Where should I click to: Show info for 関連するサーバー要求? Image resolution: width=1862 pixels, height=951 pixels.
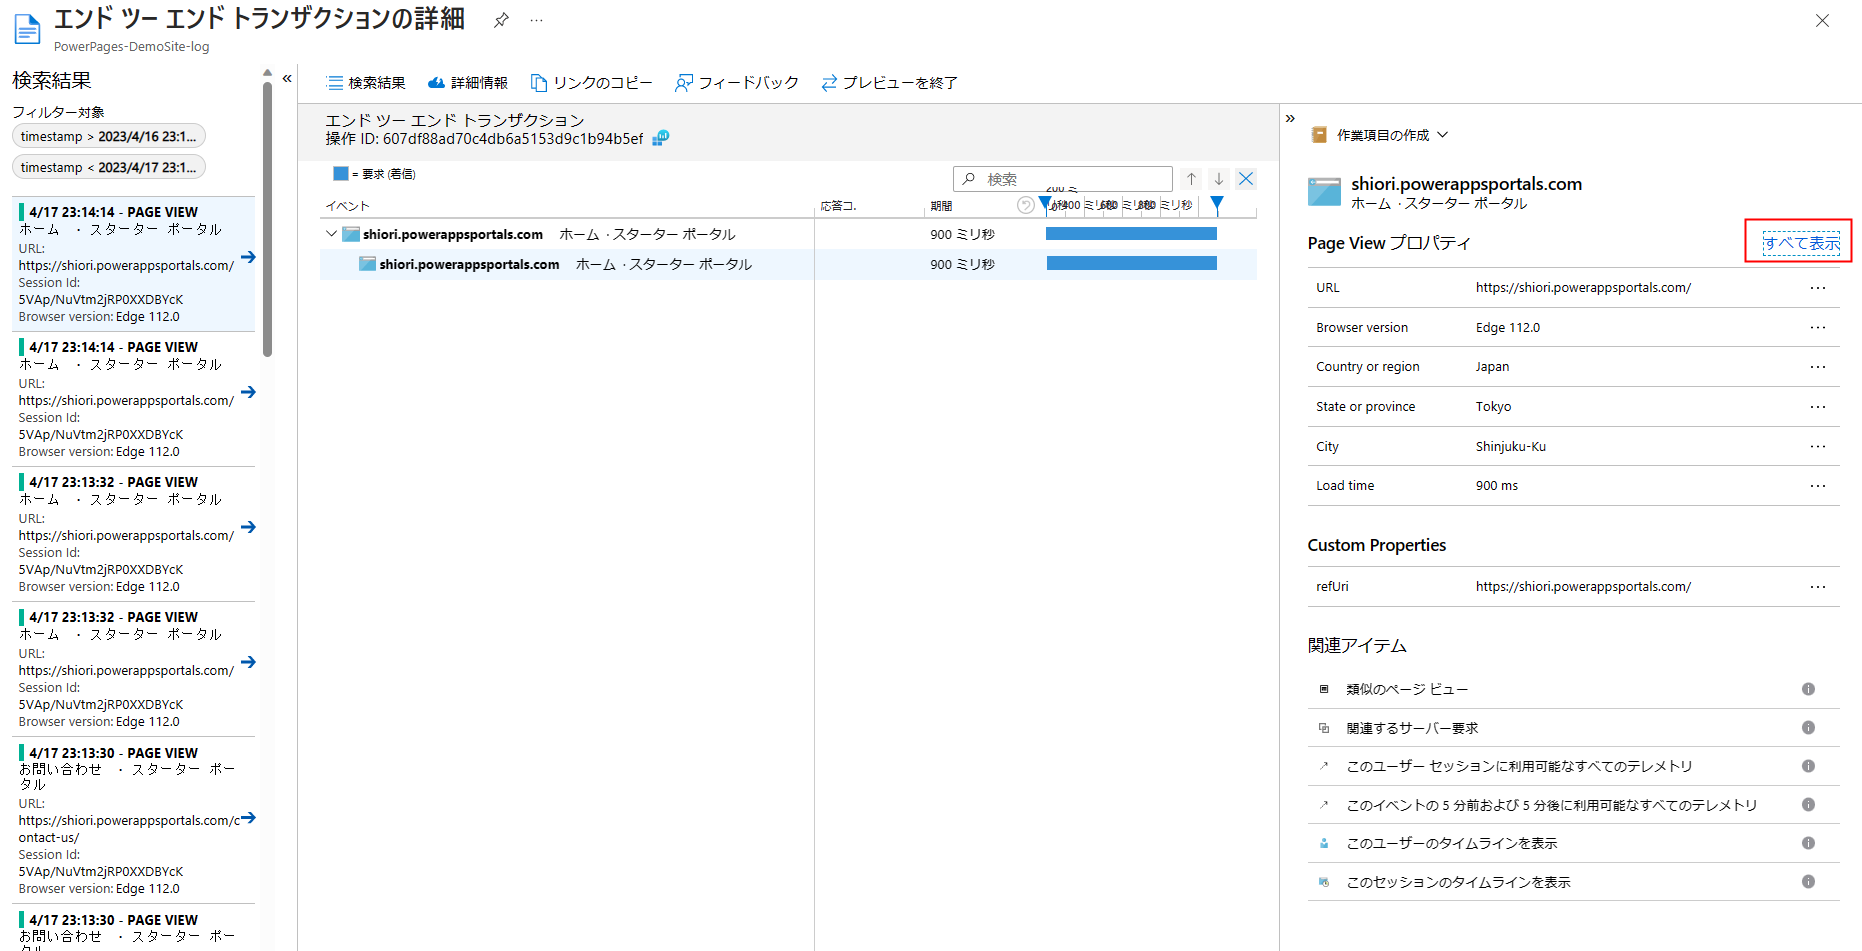pos(1808,728)
